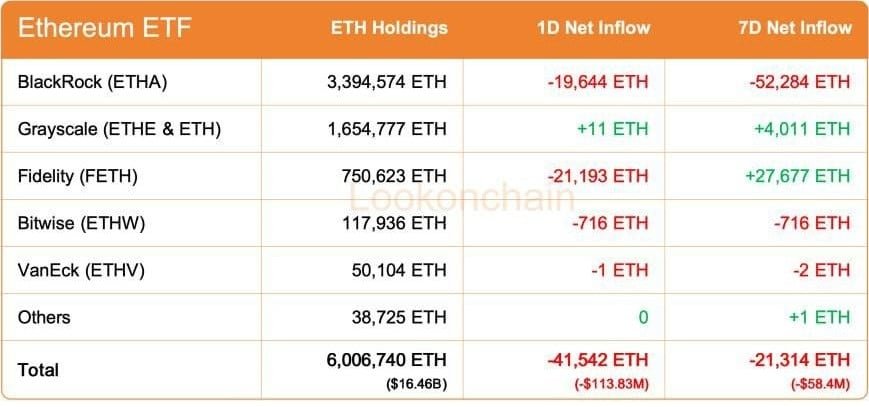Image resolution: width=869 pixels, height=407 pixels.
Task: Select the Total row label
Action: click(x=38, y=369)
